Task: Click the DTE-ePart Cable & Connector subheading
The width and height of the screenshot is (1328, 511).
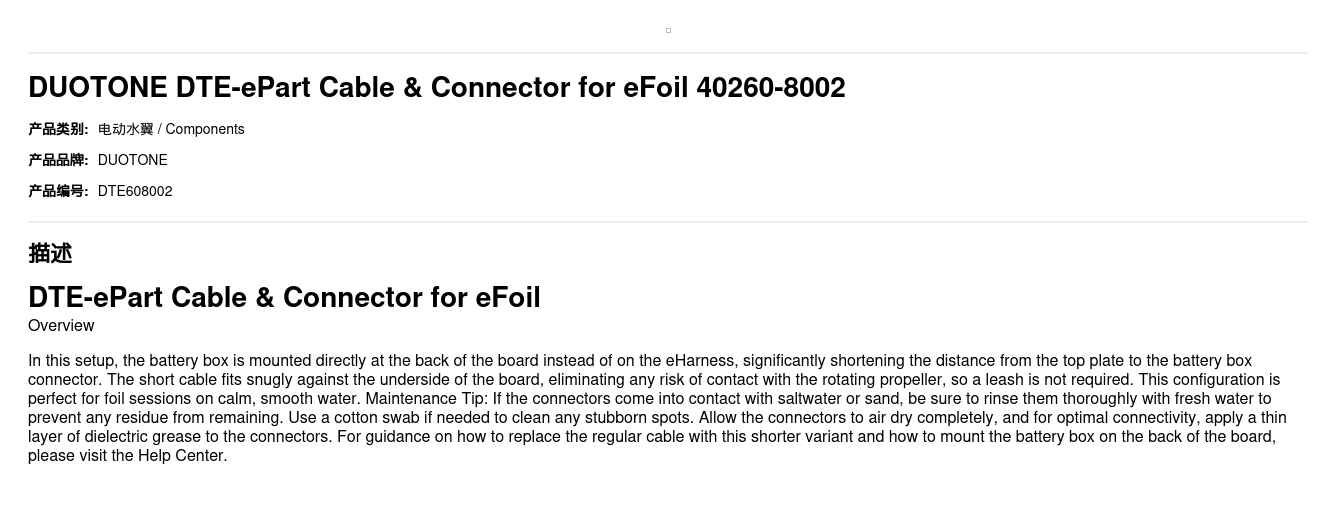Action: pyautogui.click(x=284, y=297)
